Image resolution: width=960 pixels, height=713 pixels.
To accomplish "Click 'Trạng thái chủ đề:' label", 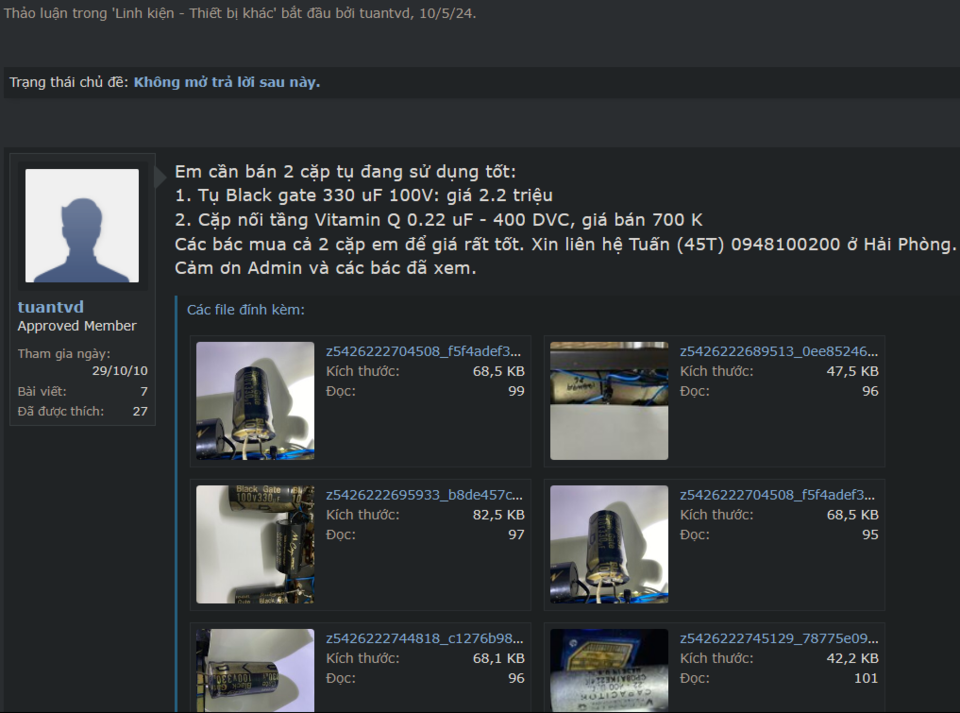I will click(x=69, y=82).
